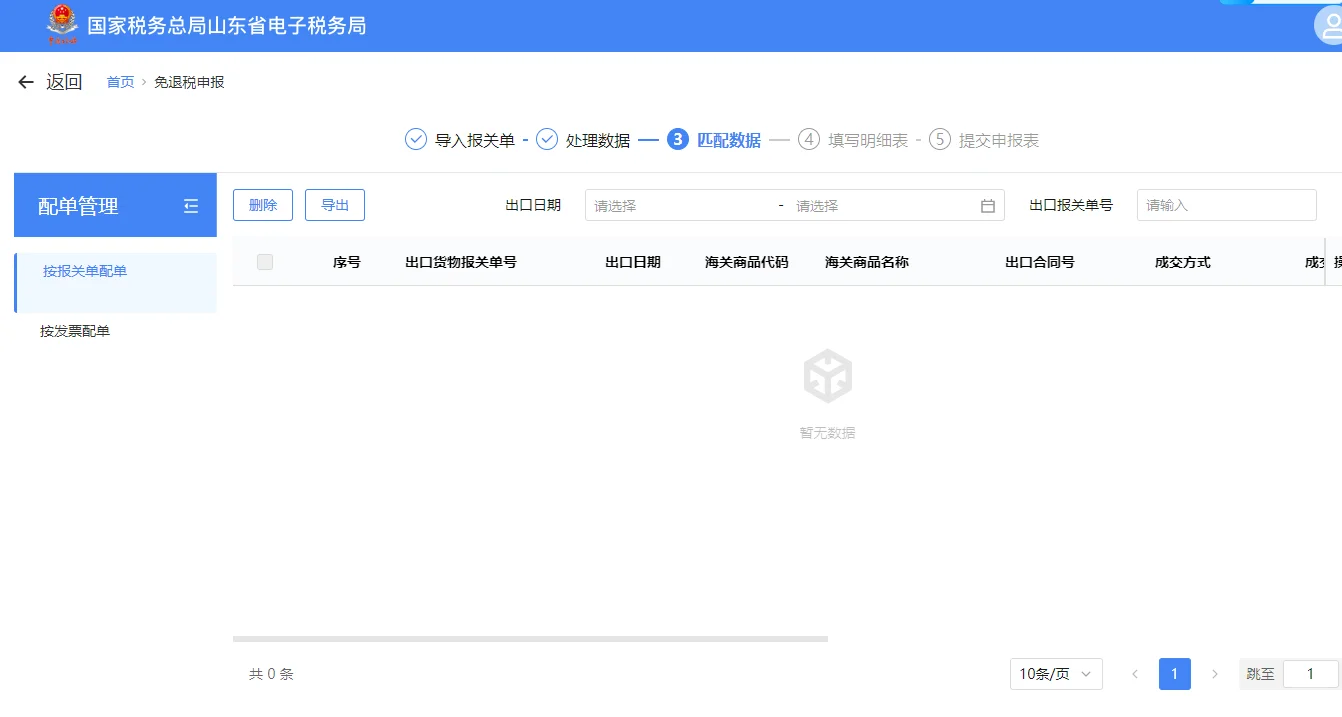Viewport: 1342px width, 717px height.
Task: Collapse the 配单管理 sidebar panel
Action: click(x=192, y=204)
